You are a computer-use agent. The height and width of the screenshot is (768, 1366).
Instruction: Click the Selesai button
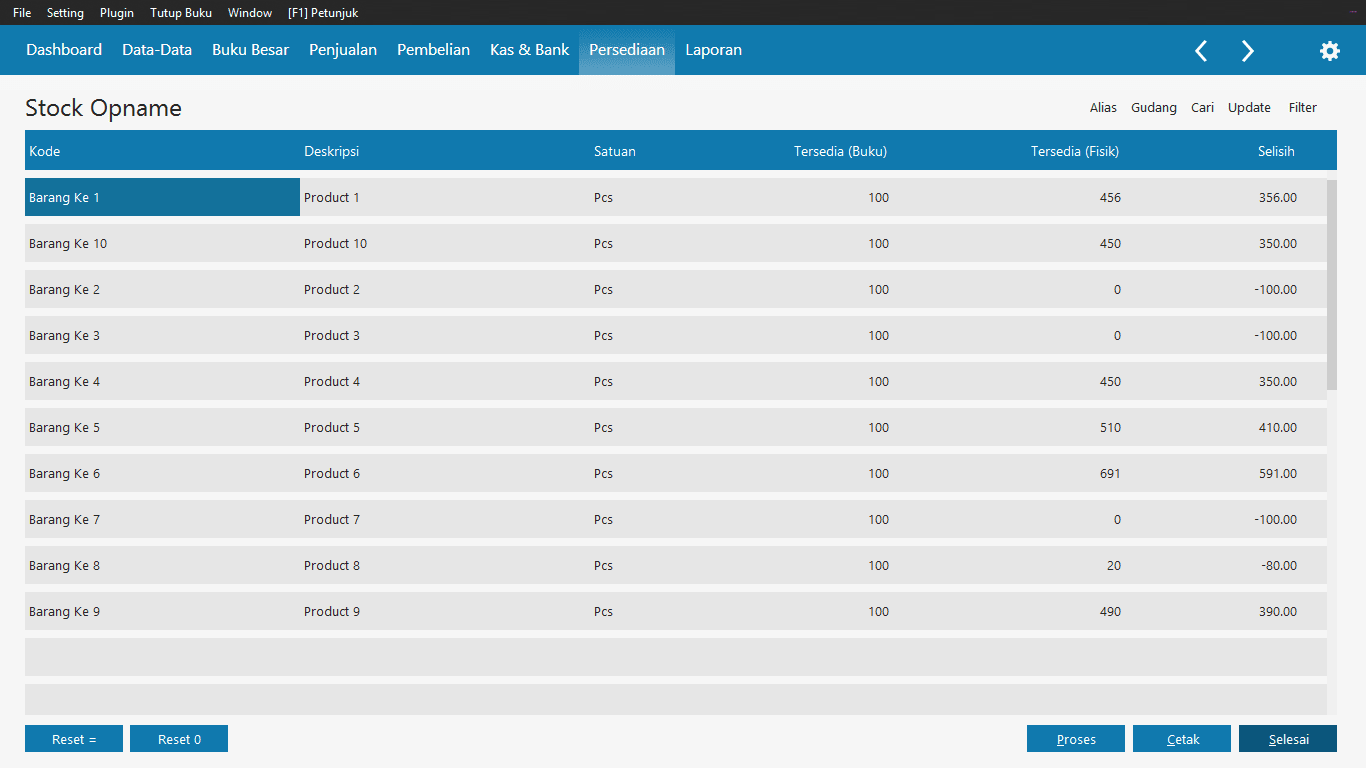tap(1288, 739)
